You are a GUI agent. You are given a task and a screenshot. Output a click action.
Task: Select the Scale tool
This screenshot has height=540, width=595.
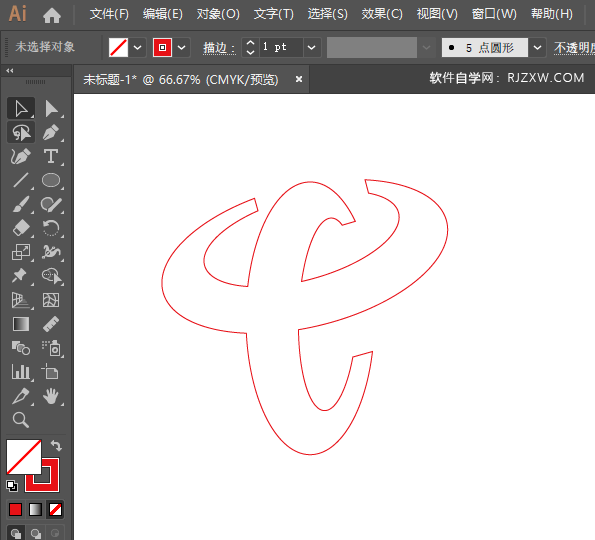coord(21,252)
